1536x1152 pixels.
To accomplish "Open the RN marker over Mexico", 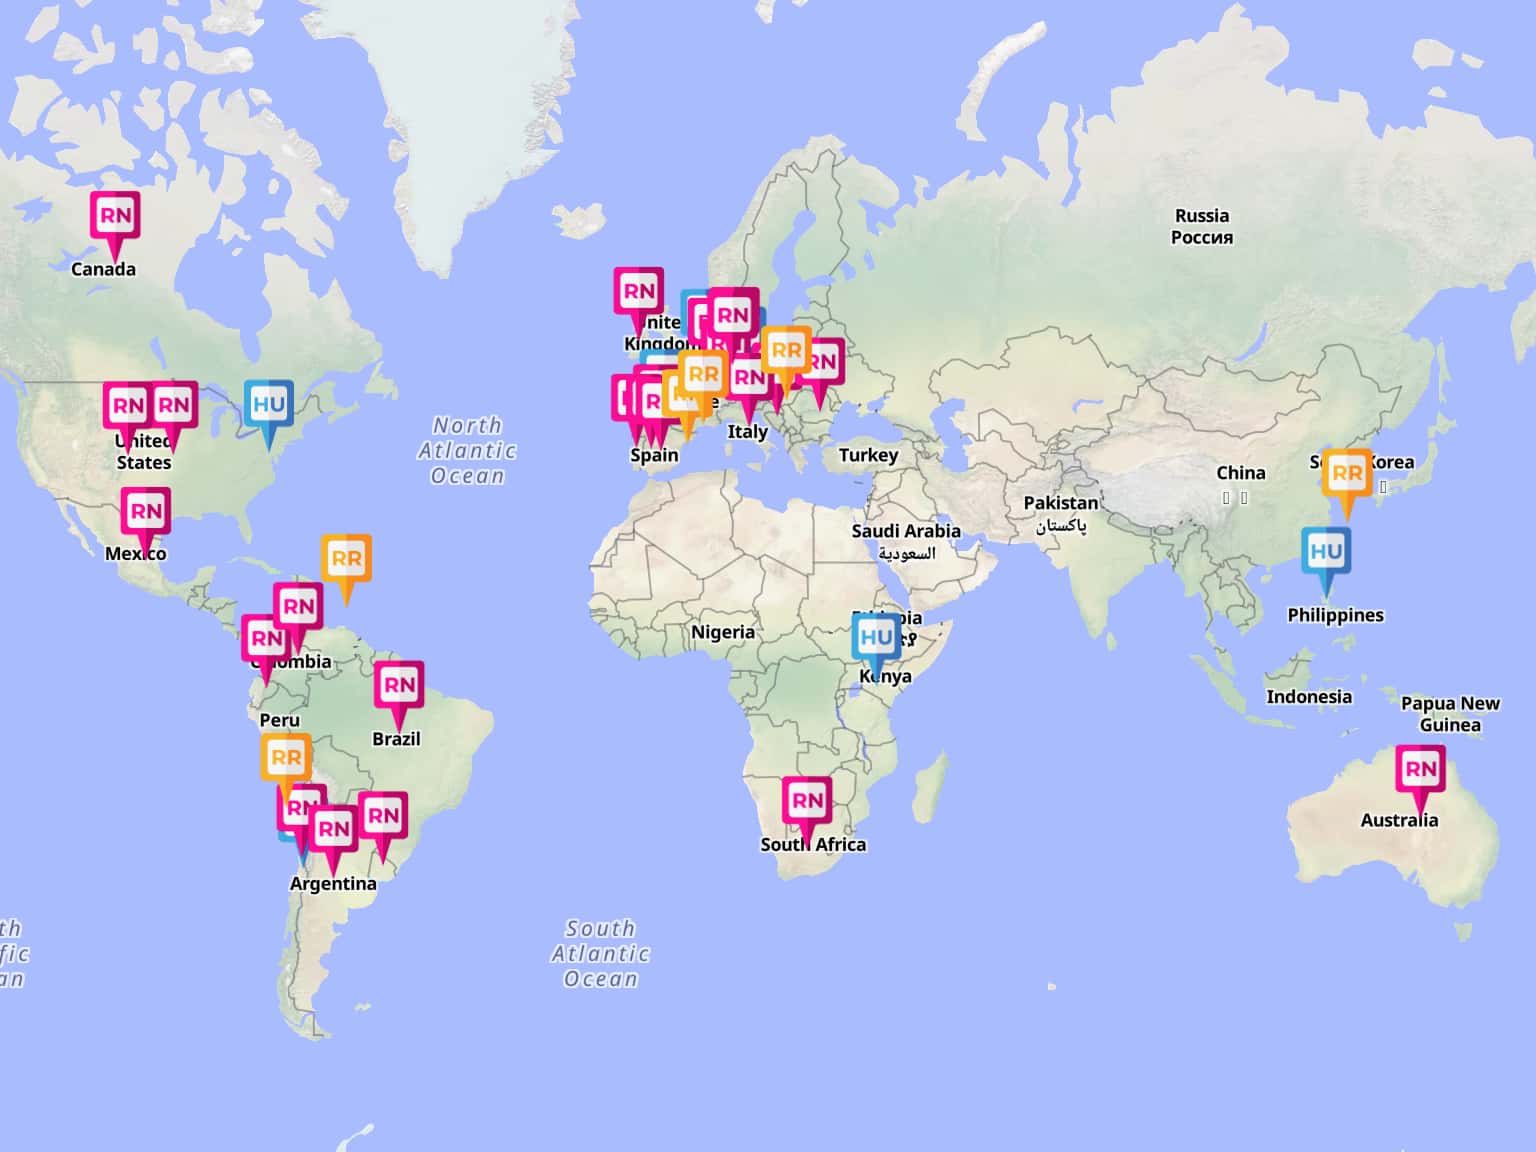I will click(146, 512).
